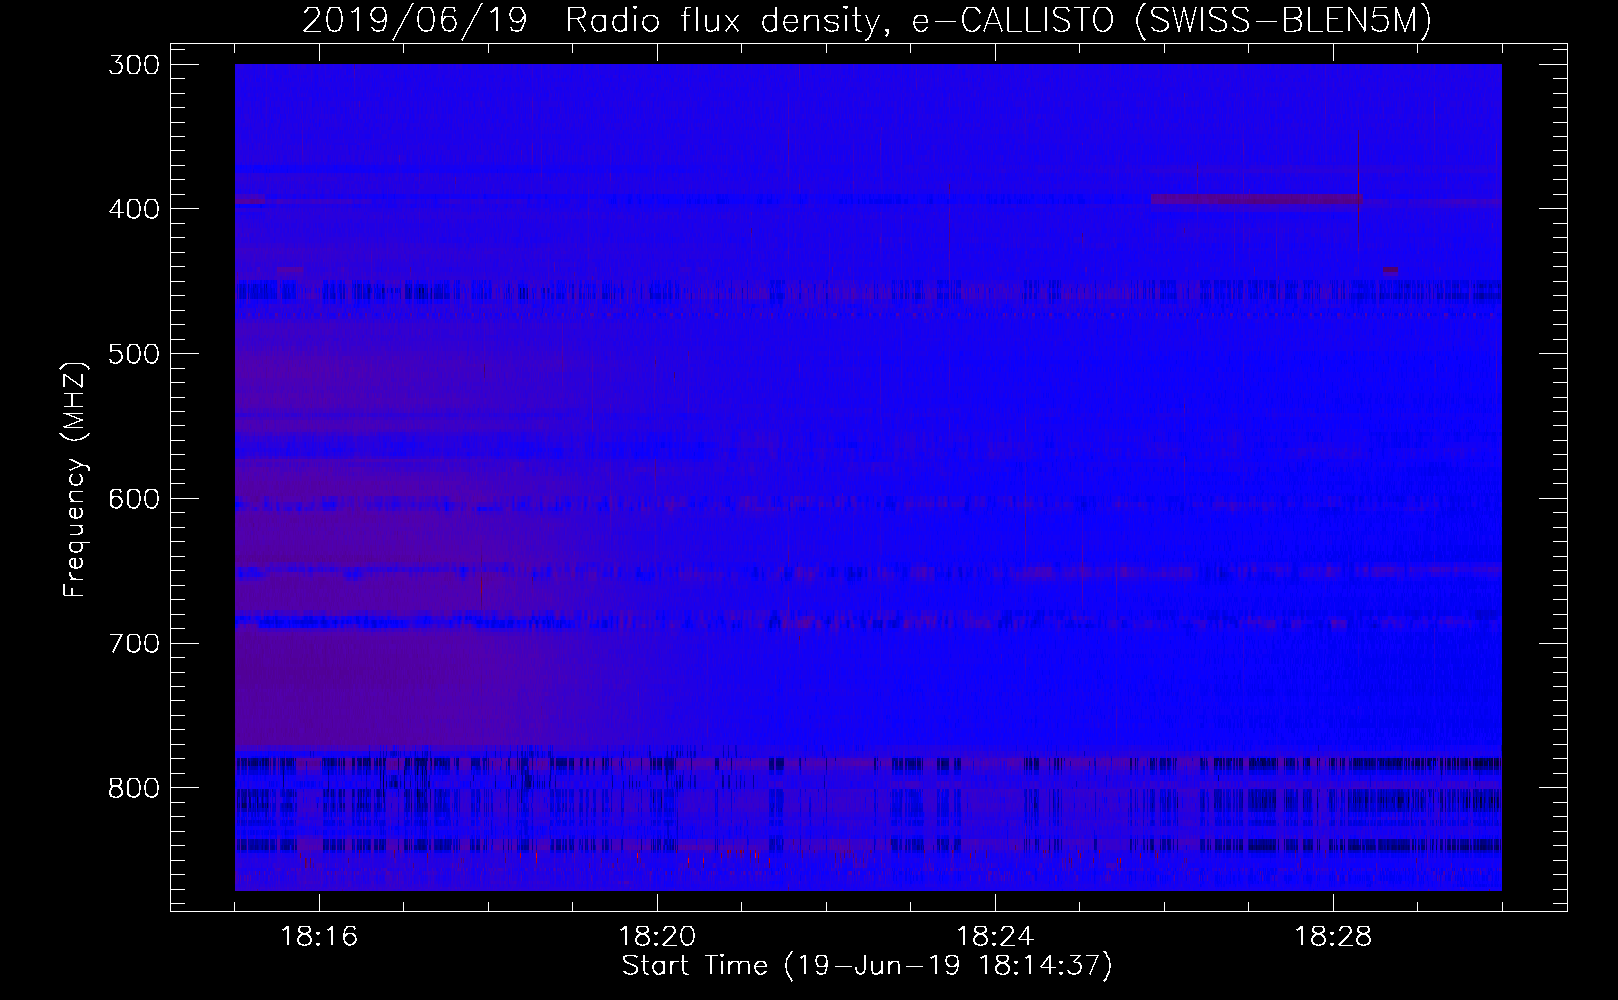The height and width of the screenshot is (1000, 1618).
Task: Click the 500 frequency tick label
Action: click(x=132, y=354)
